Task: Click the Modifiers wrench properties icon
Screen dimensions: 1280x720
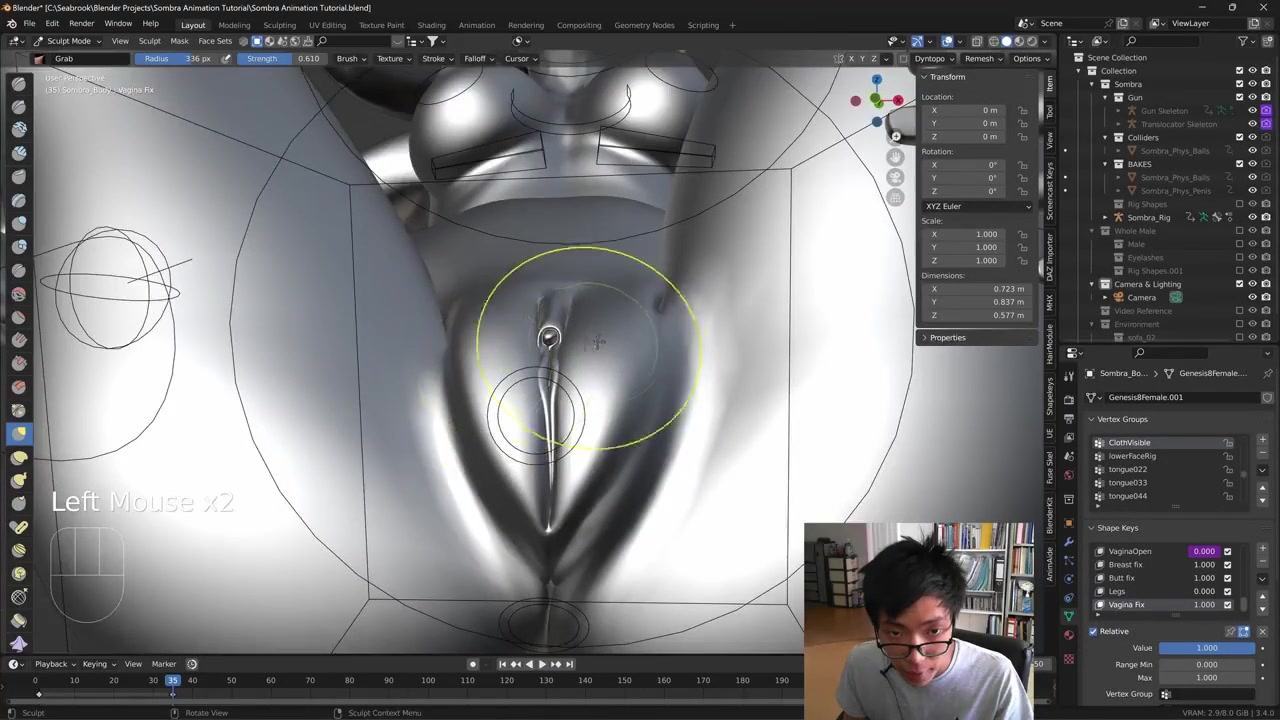Action: point(1069,541)
